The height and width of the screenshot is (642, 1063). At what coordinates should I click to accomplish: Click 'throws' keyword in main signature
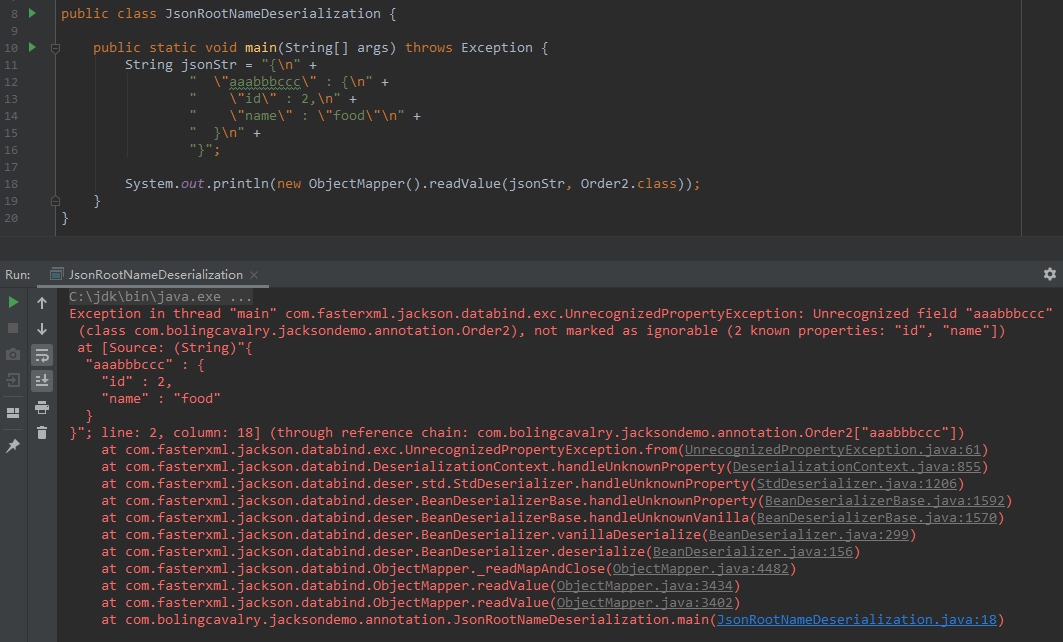pyautogui.click(x=428, y=47)
